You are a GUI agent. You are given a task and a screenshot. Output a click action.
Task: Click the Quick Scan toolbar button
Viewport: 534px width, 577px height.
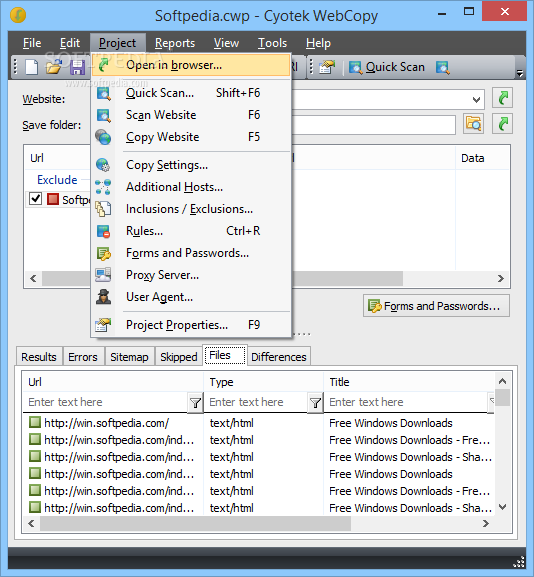coord(387,67)
